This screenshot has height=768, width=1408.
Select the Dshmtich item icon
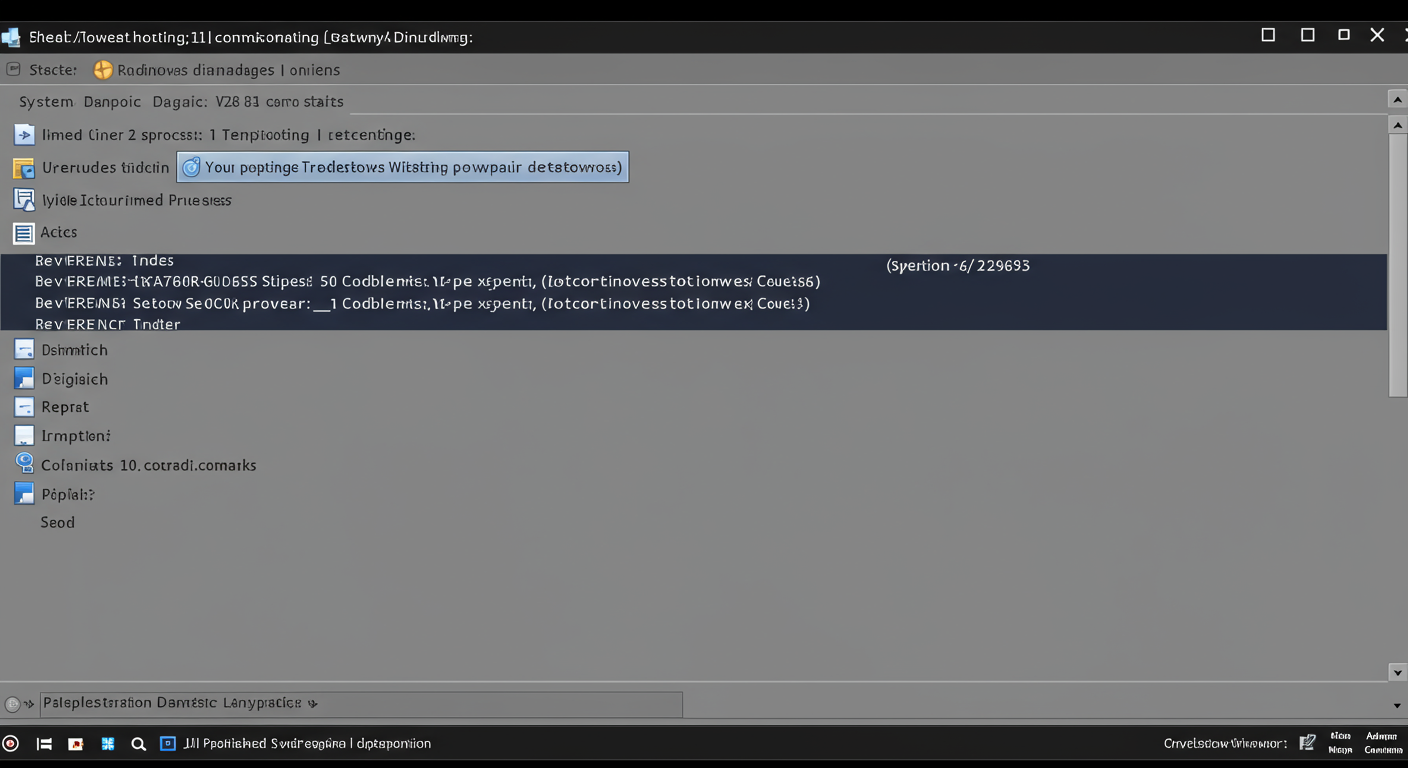coord(24,350)
